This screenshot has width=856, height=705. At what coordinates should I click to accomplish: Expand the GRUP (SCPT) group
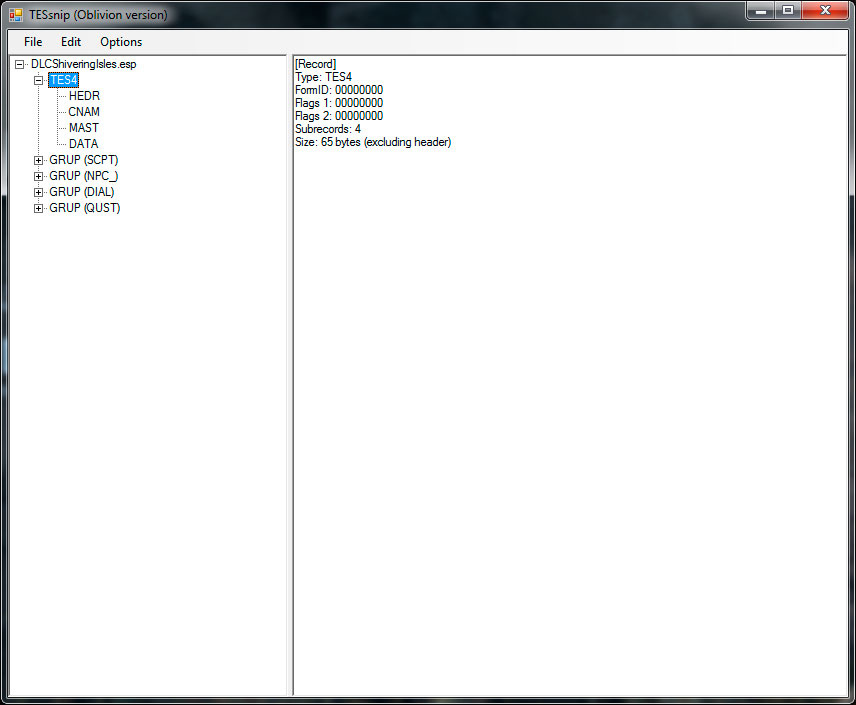tap(39, 160)
